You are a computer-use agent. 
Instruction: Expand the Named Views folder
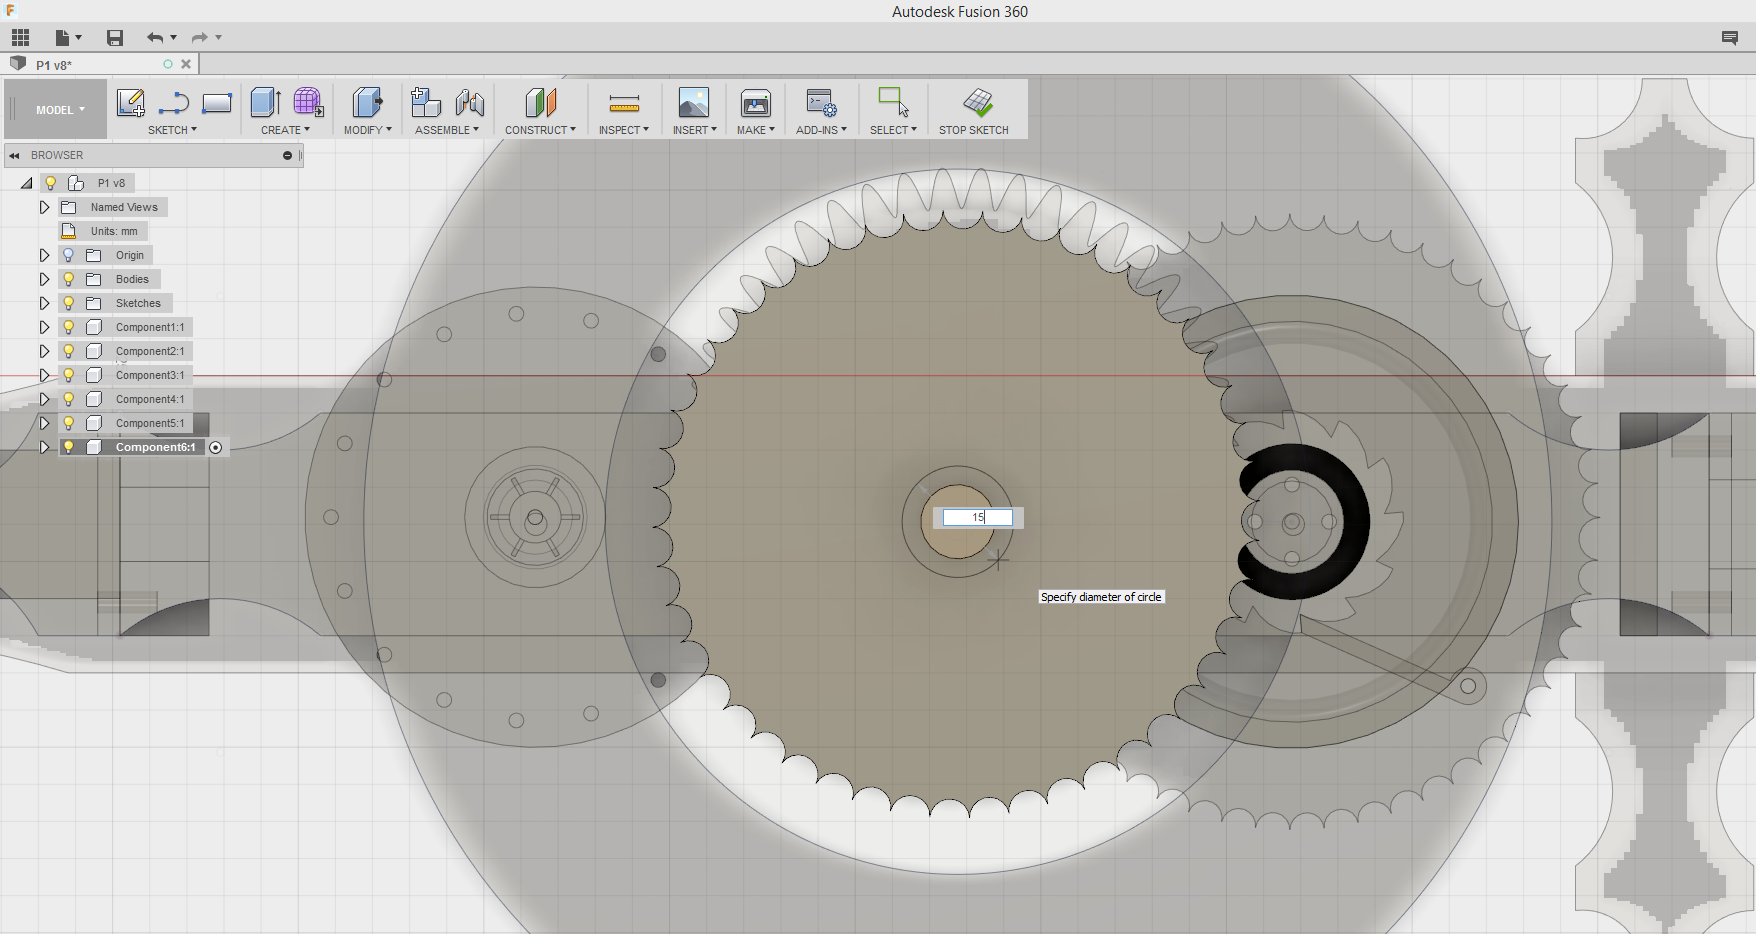(44, 207)
